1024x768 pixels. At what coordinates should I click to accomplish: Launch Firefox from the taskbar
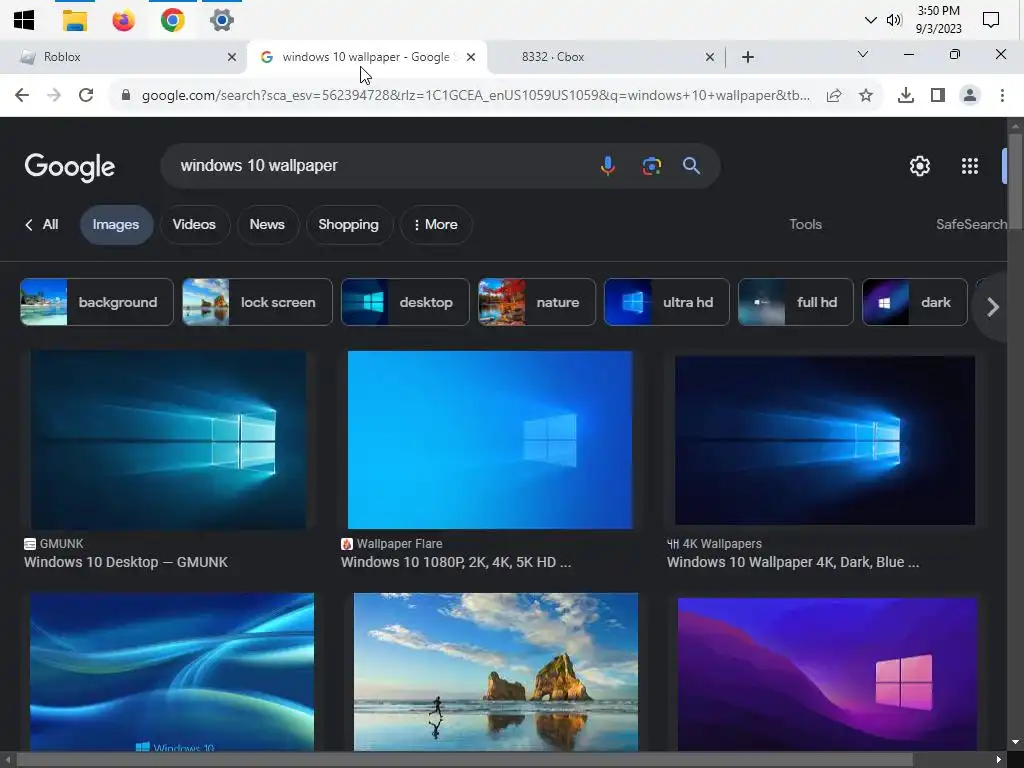point(123,20)
